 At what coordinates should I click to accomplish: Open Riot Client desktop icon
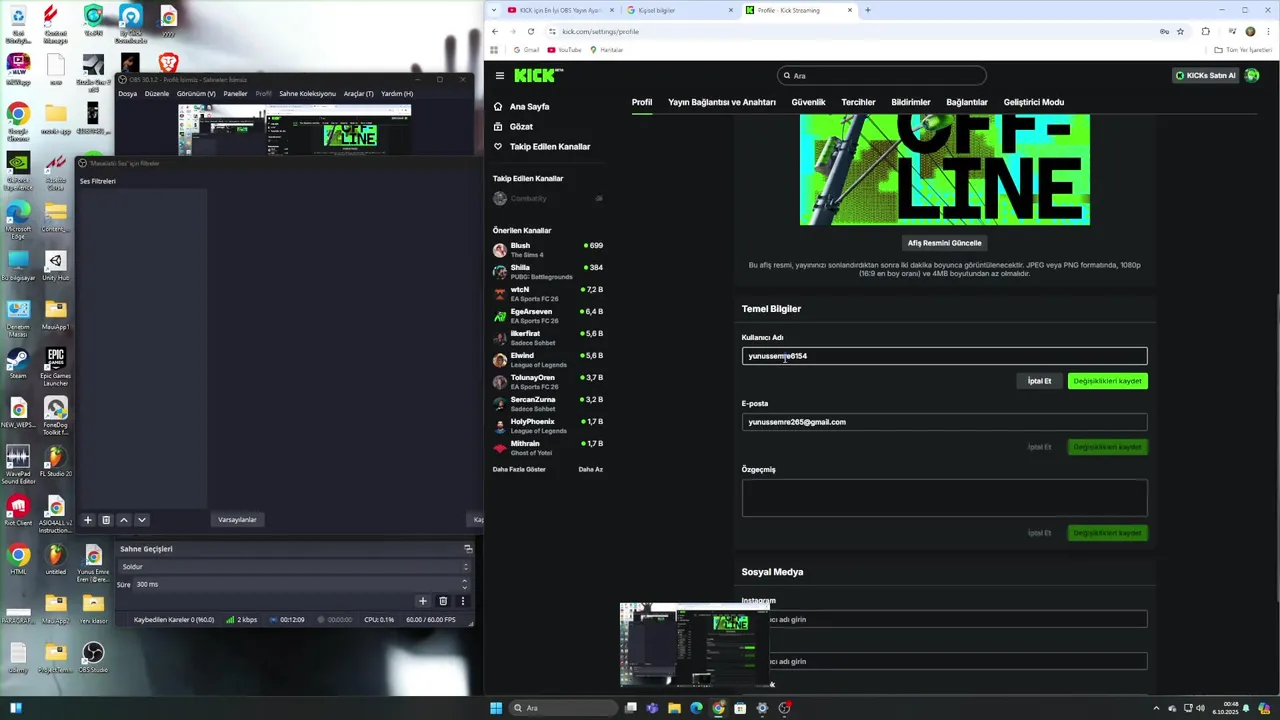tap(18, 511)
